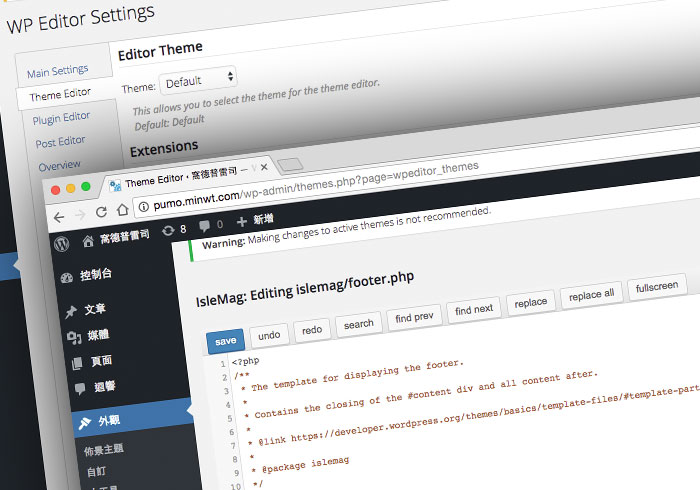
Task: Click line 1 '<?php' in code editor
Action: click(245, 361)
